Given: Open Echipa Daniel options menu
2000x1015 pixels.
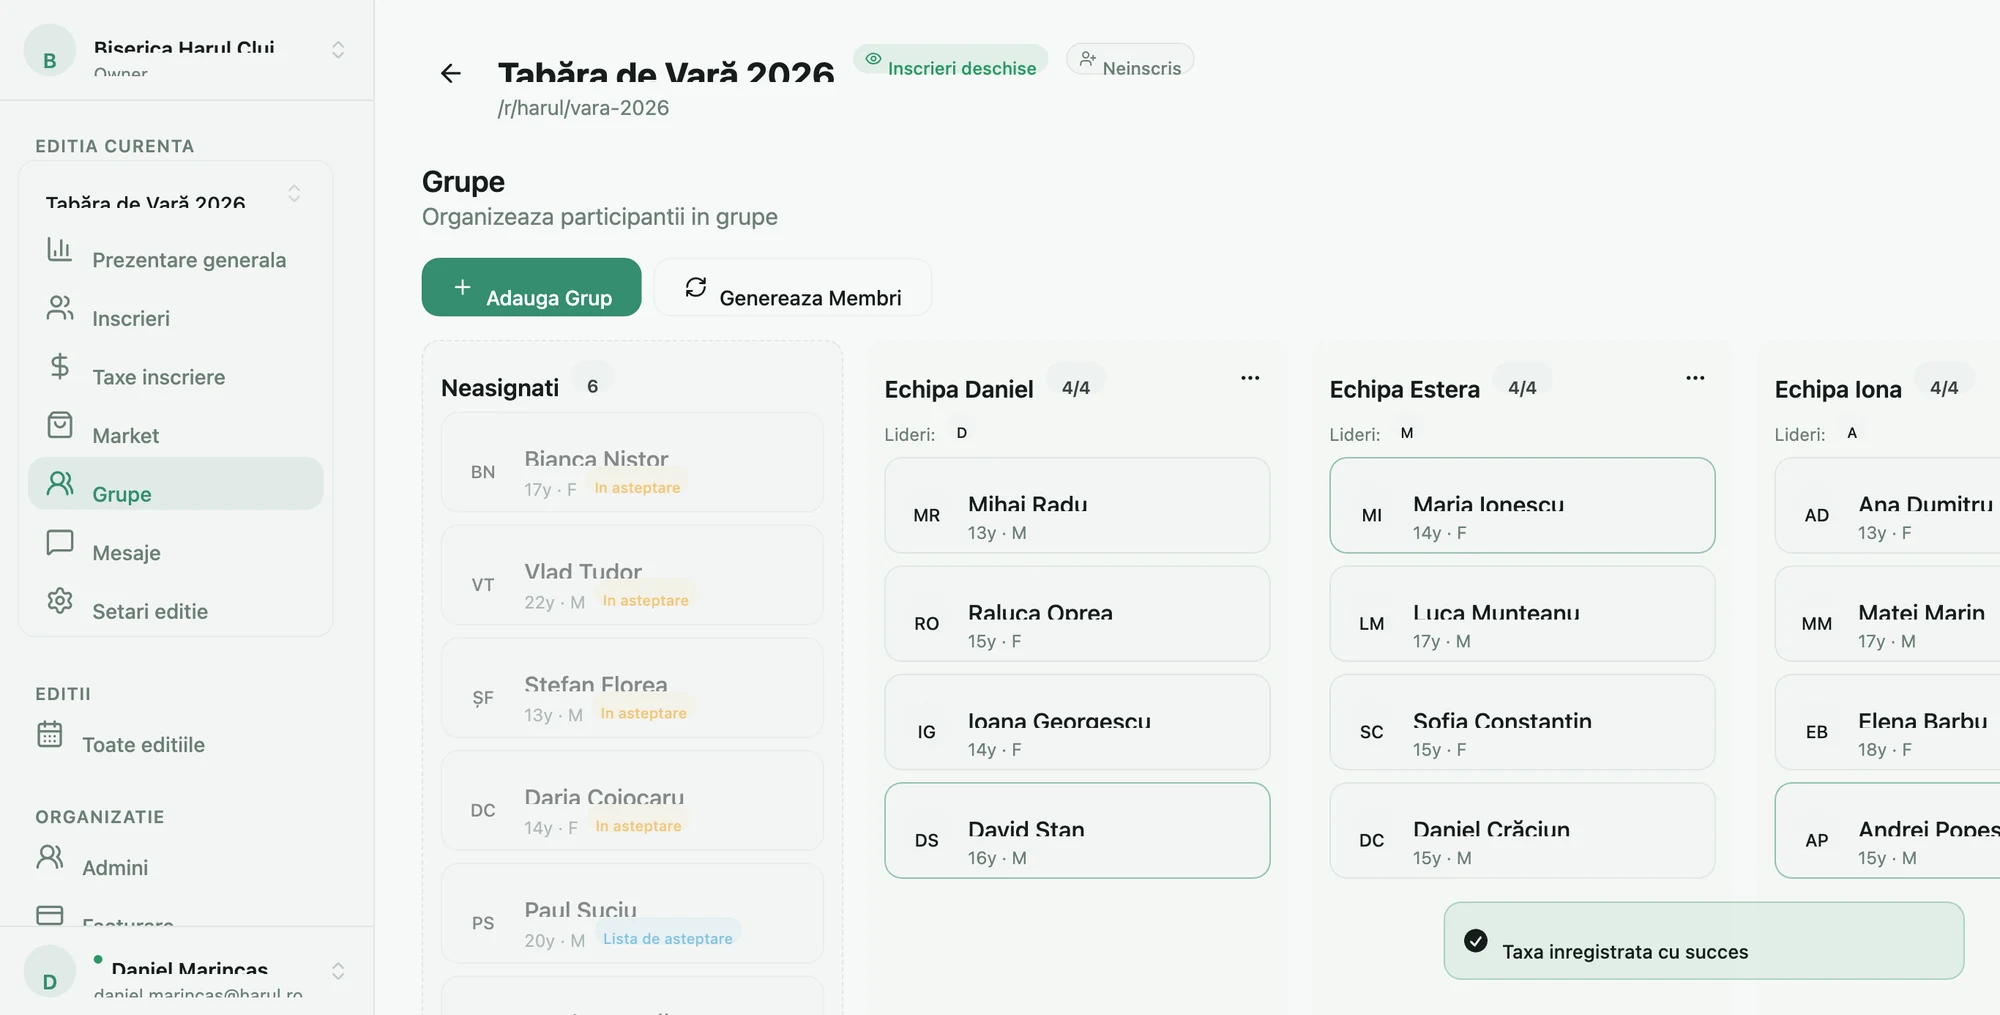Looking at the screenshot, I should 1250,378.
